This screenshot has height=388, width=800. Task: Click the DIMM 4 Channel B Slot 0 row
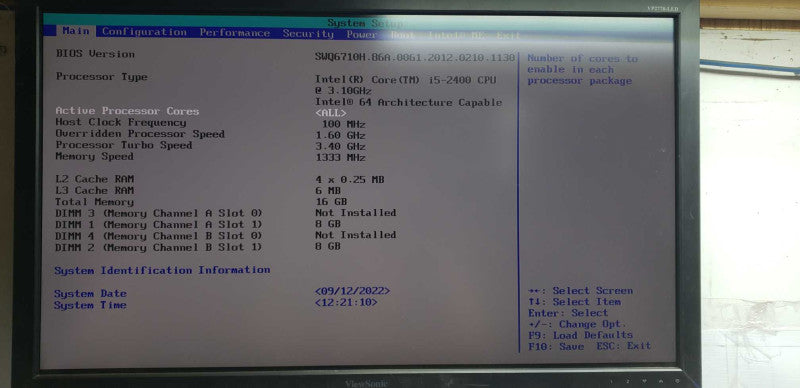coord(226,236)
